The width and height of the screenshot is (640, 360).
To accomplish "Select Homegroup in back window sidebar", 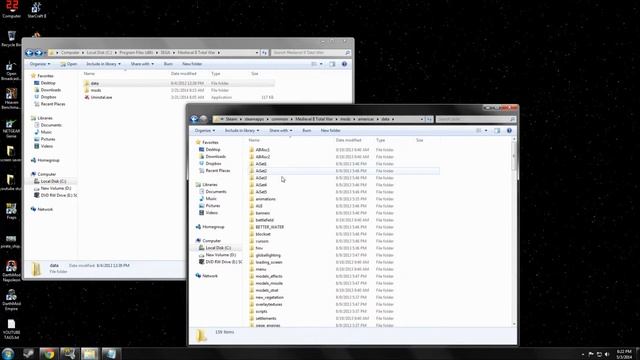I will point(48,160).
